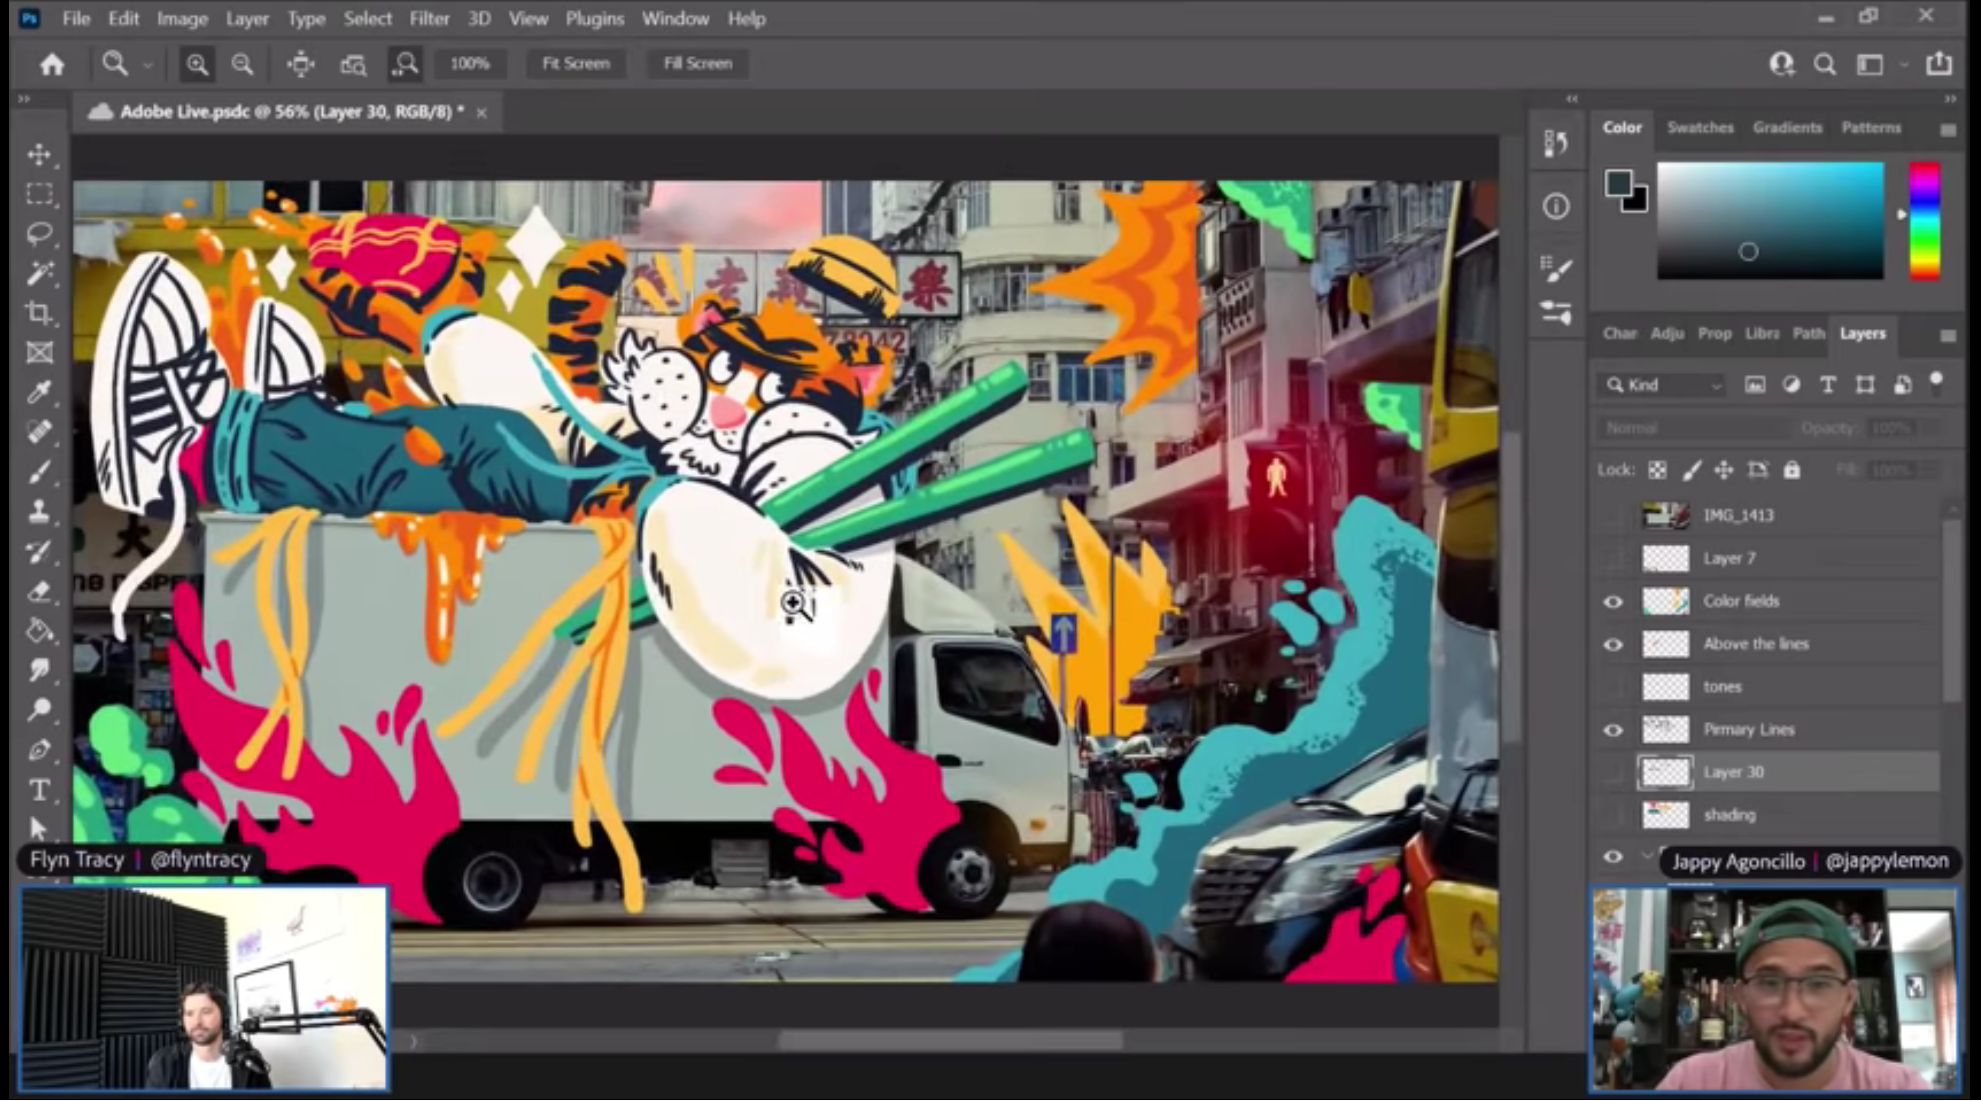Open the Layer menu

pyautogui.click(x=247, y=18)
